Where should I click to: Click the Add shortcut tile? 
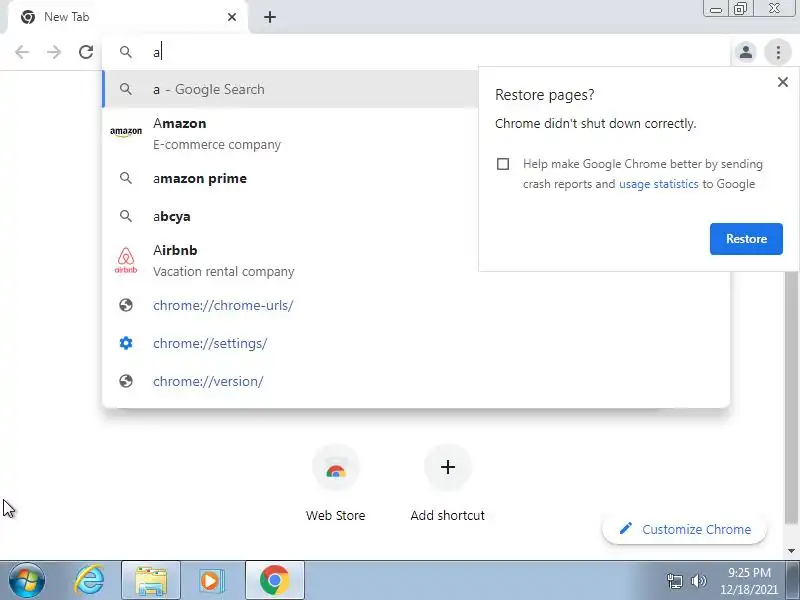click(447, 483)
